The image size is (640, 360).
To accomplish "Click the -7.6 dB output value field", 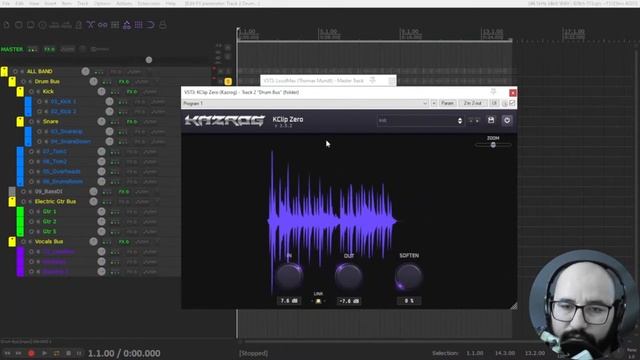I will [349, 301].
